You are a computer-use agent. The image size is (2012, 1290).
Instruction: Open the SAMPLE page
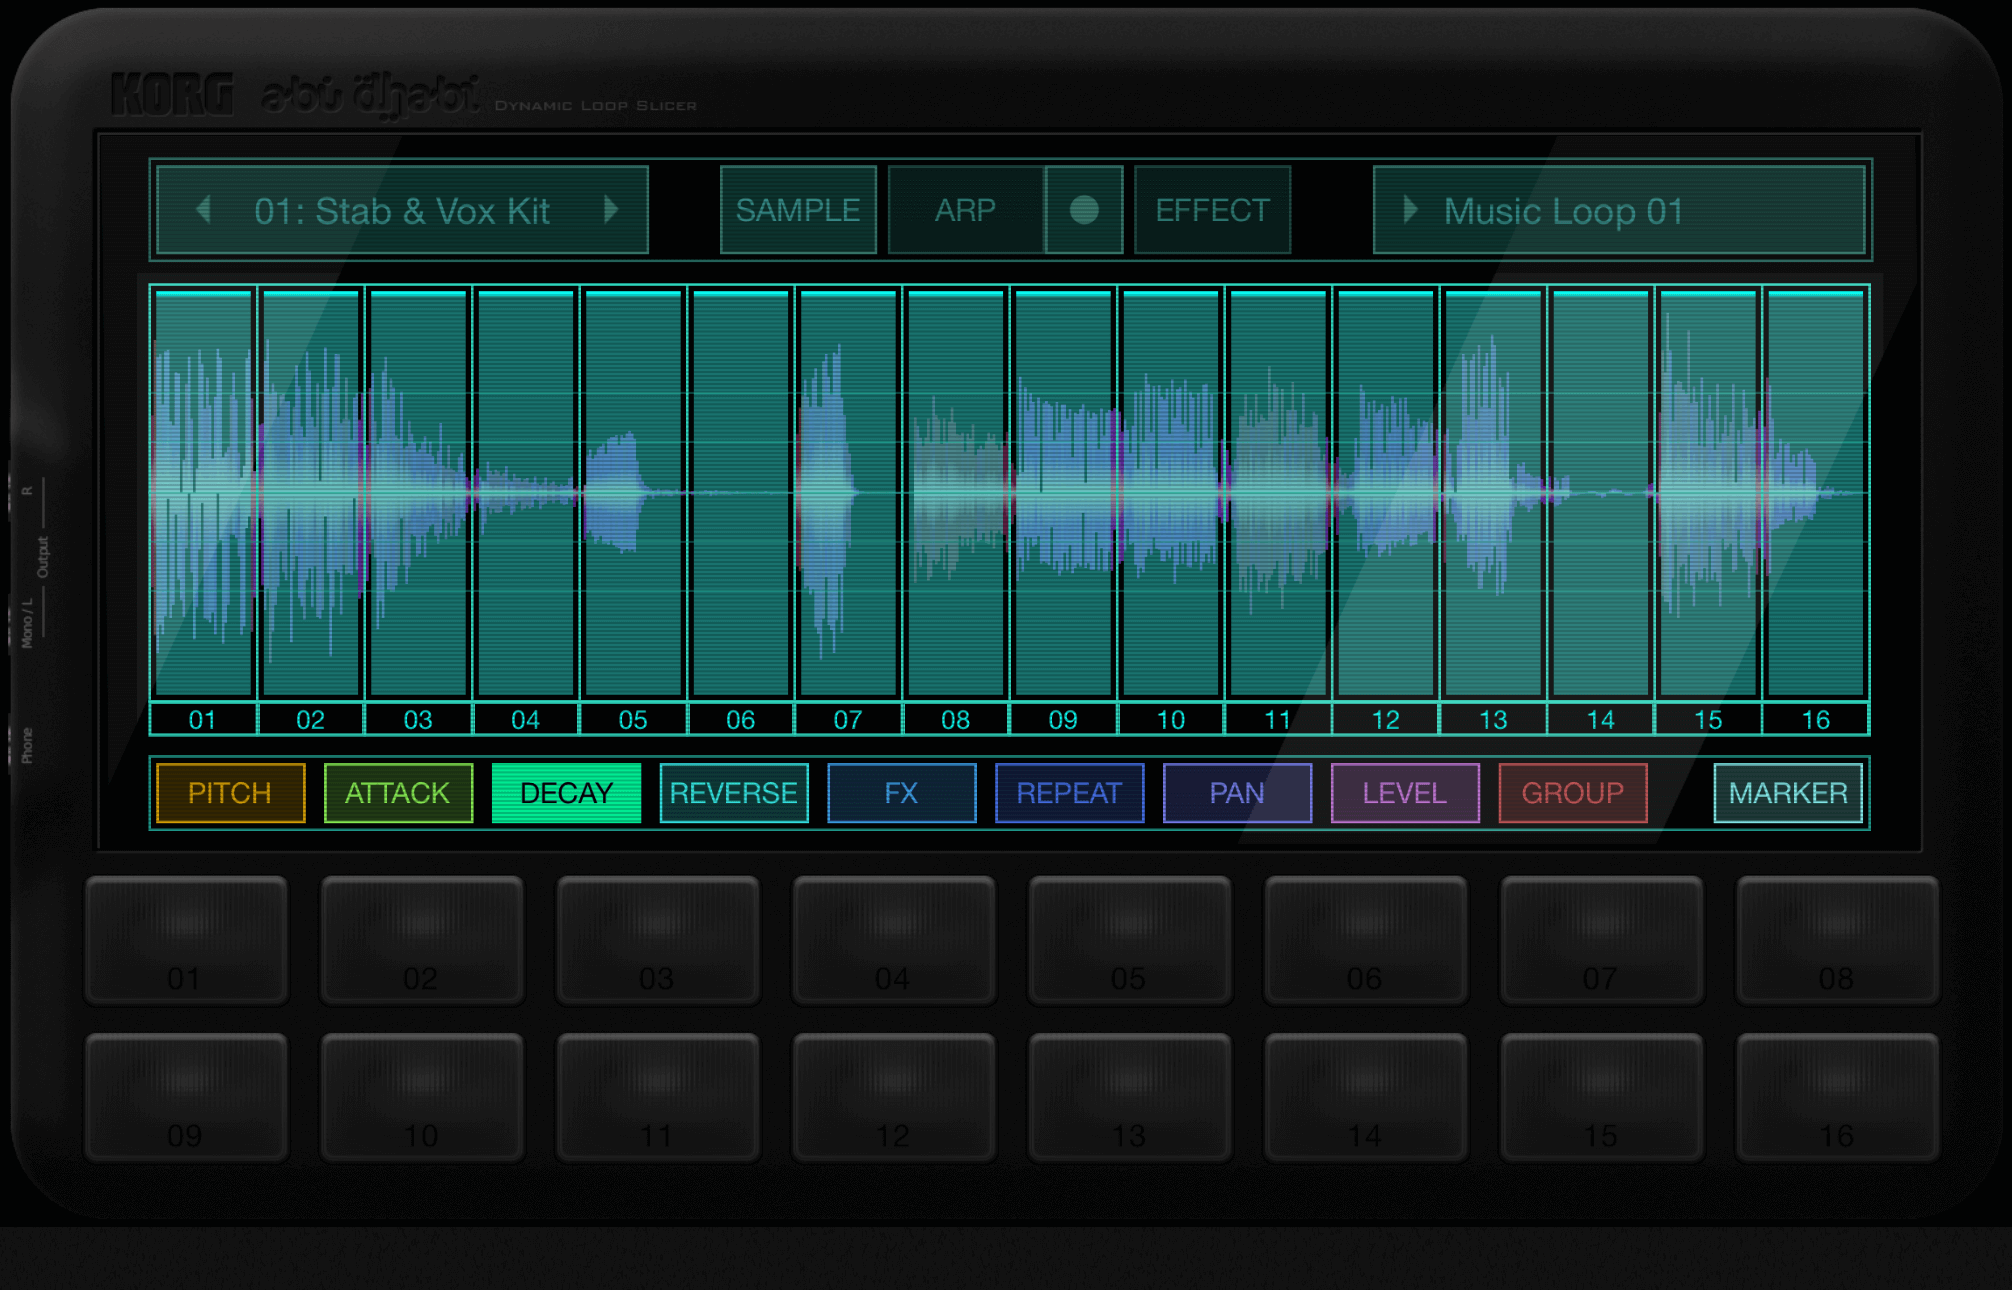[798, 210]
